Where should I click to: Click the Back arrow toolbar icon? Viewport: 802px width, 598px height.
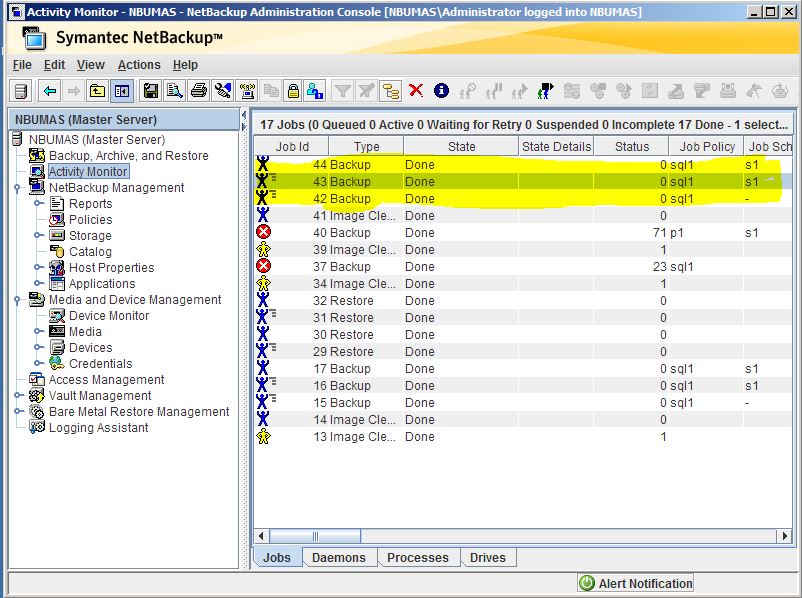click(50, 92)
